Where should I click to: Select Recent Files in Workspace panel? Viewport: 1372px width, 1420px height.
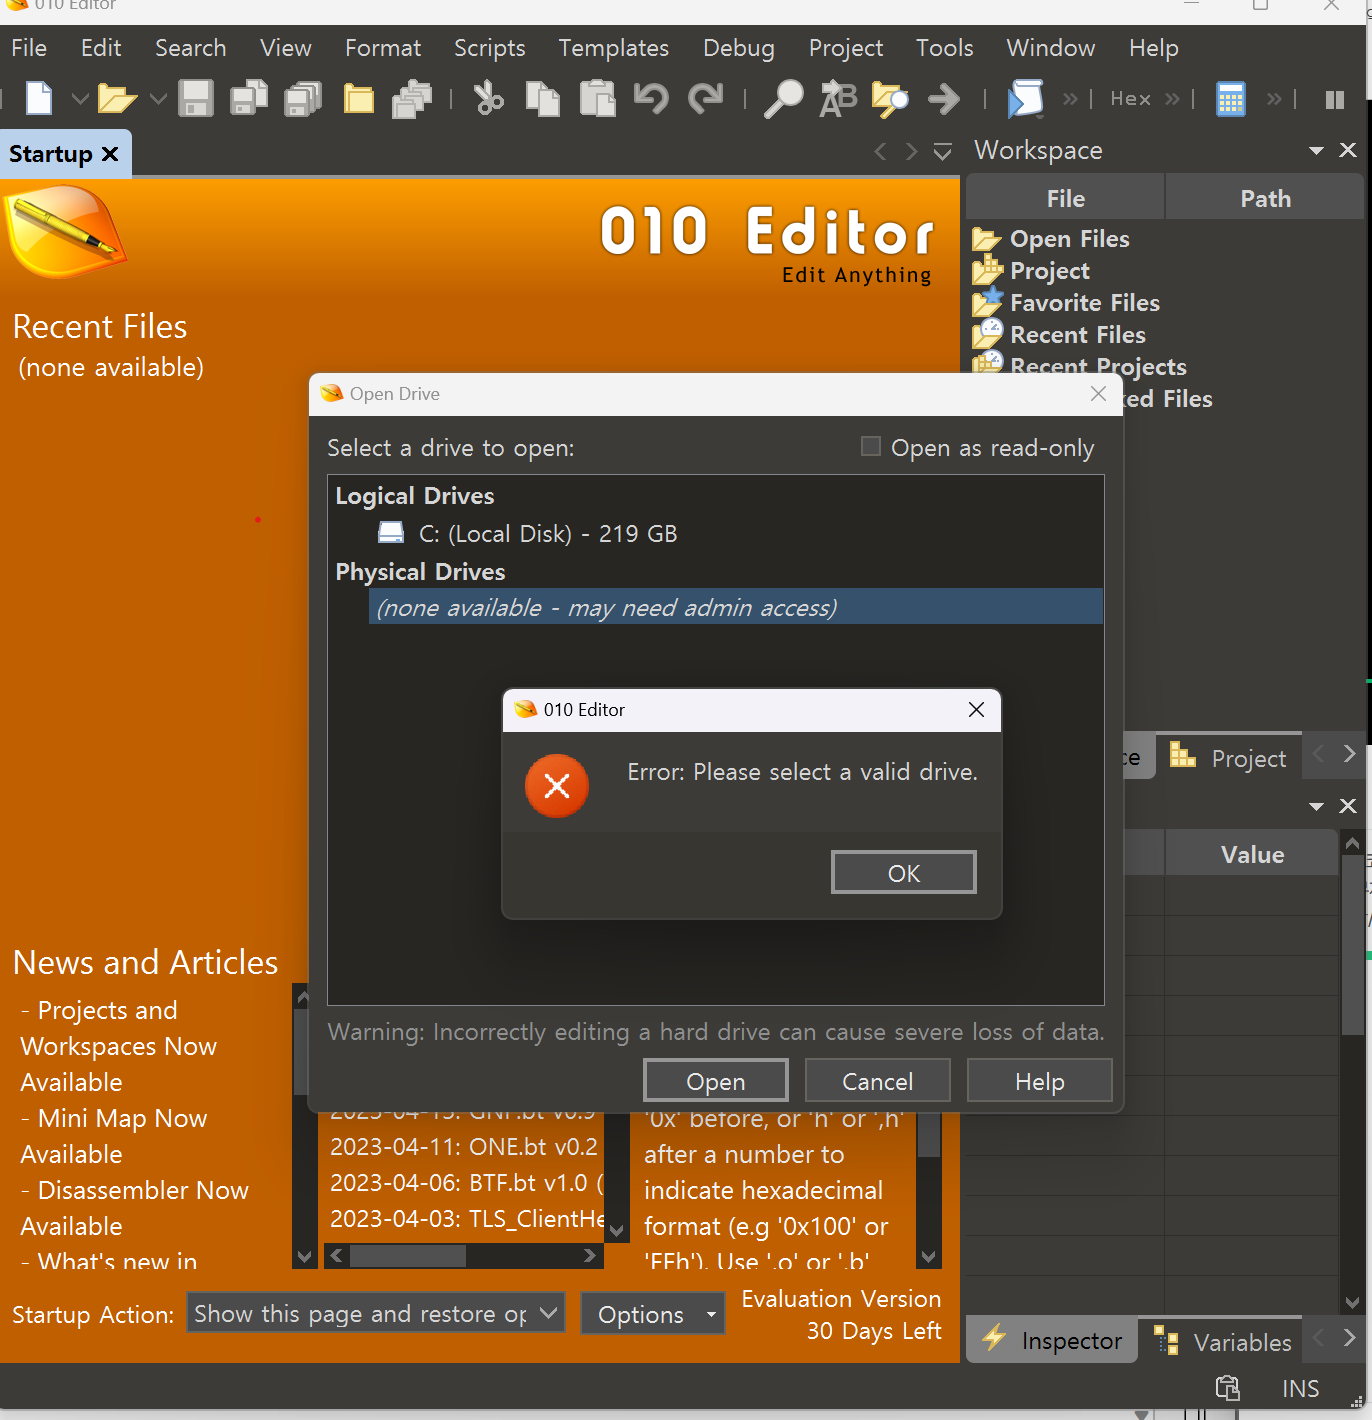pyautogui.click(x=1058, y=335)
